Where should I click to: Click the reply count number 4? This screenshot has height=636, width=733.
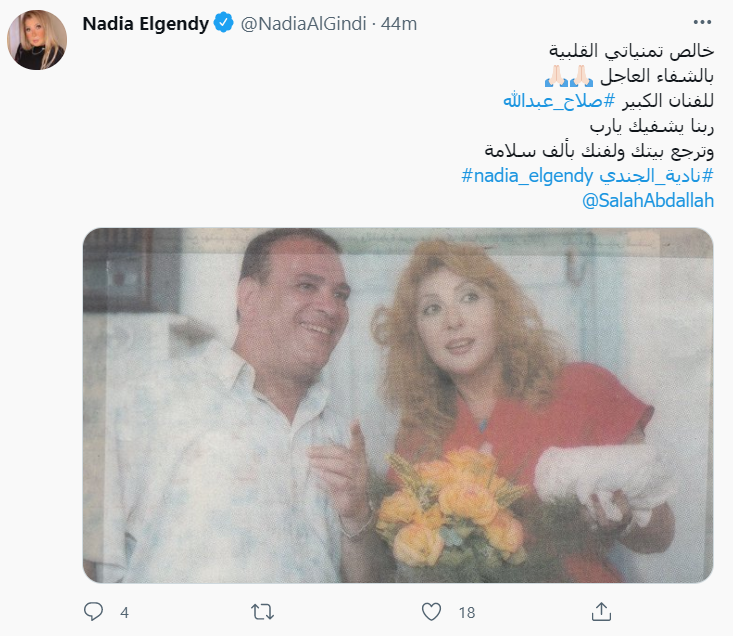[124, 612]
